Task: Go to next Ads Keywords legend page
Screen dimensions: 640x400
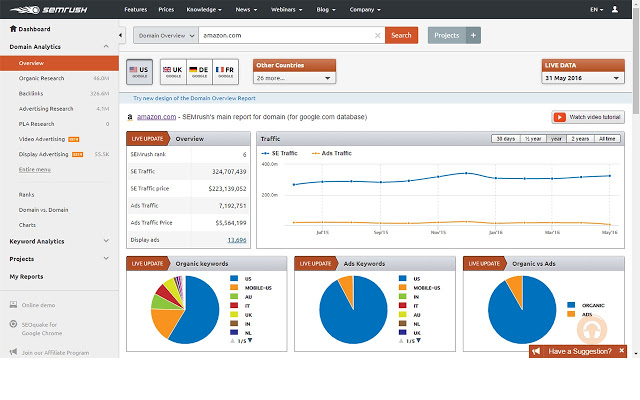Action: pos(418,340)
